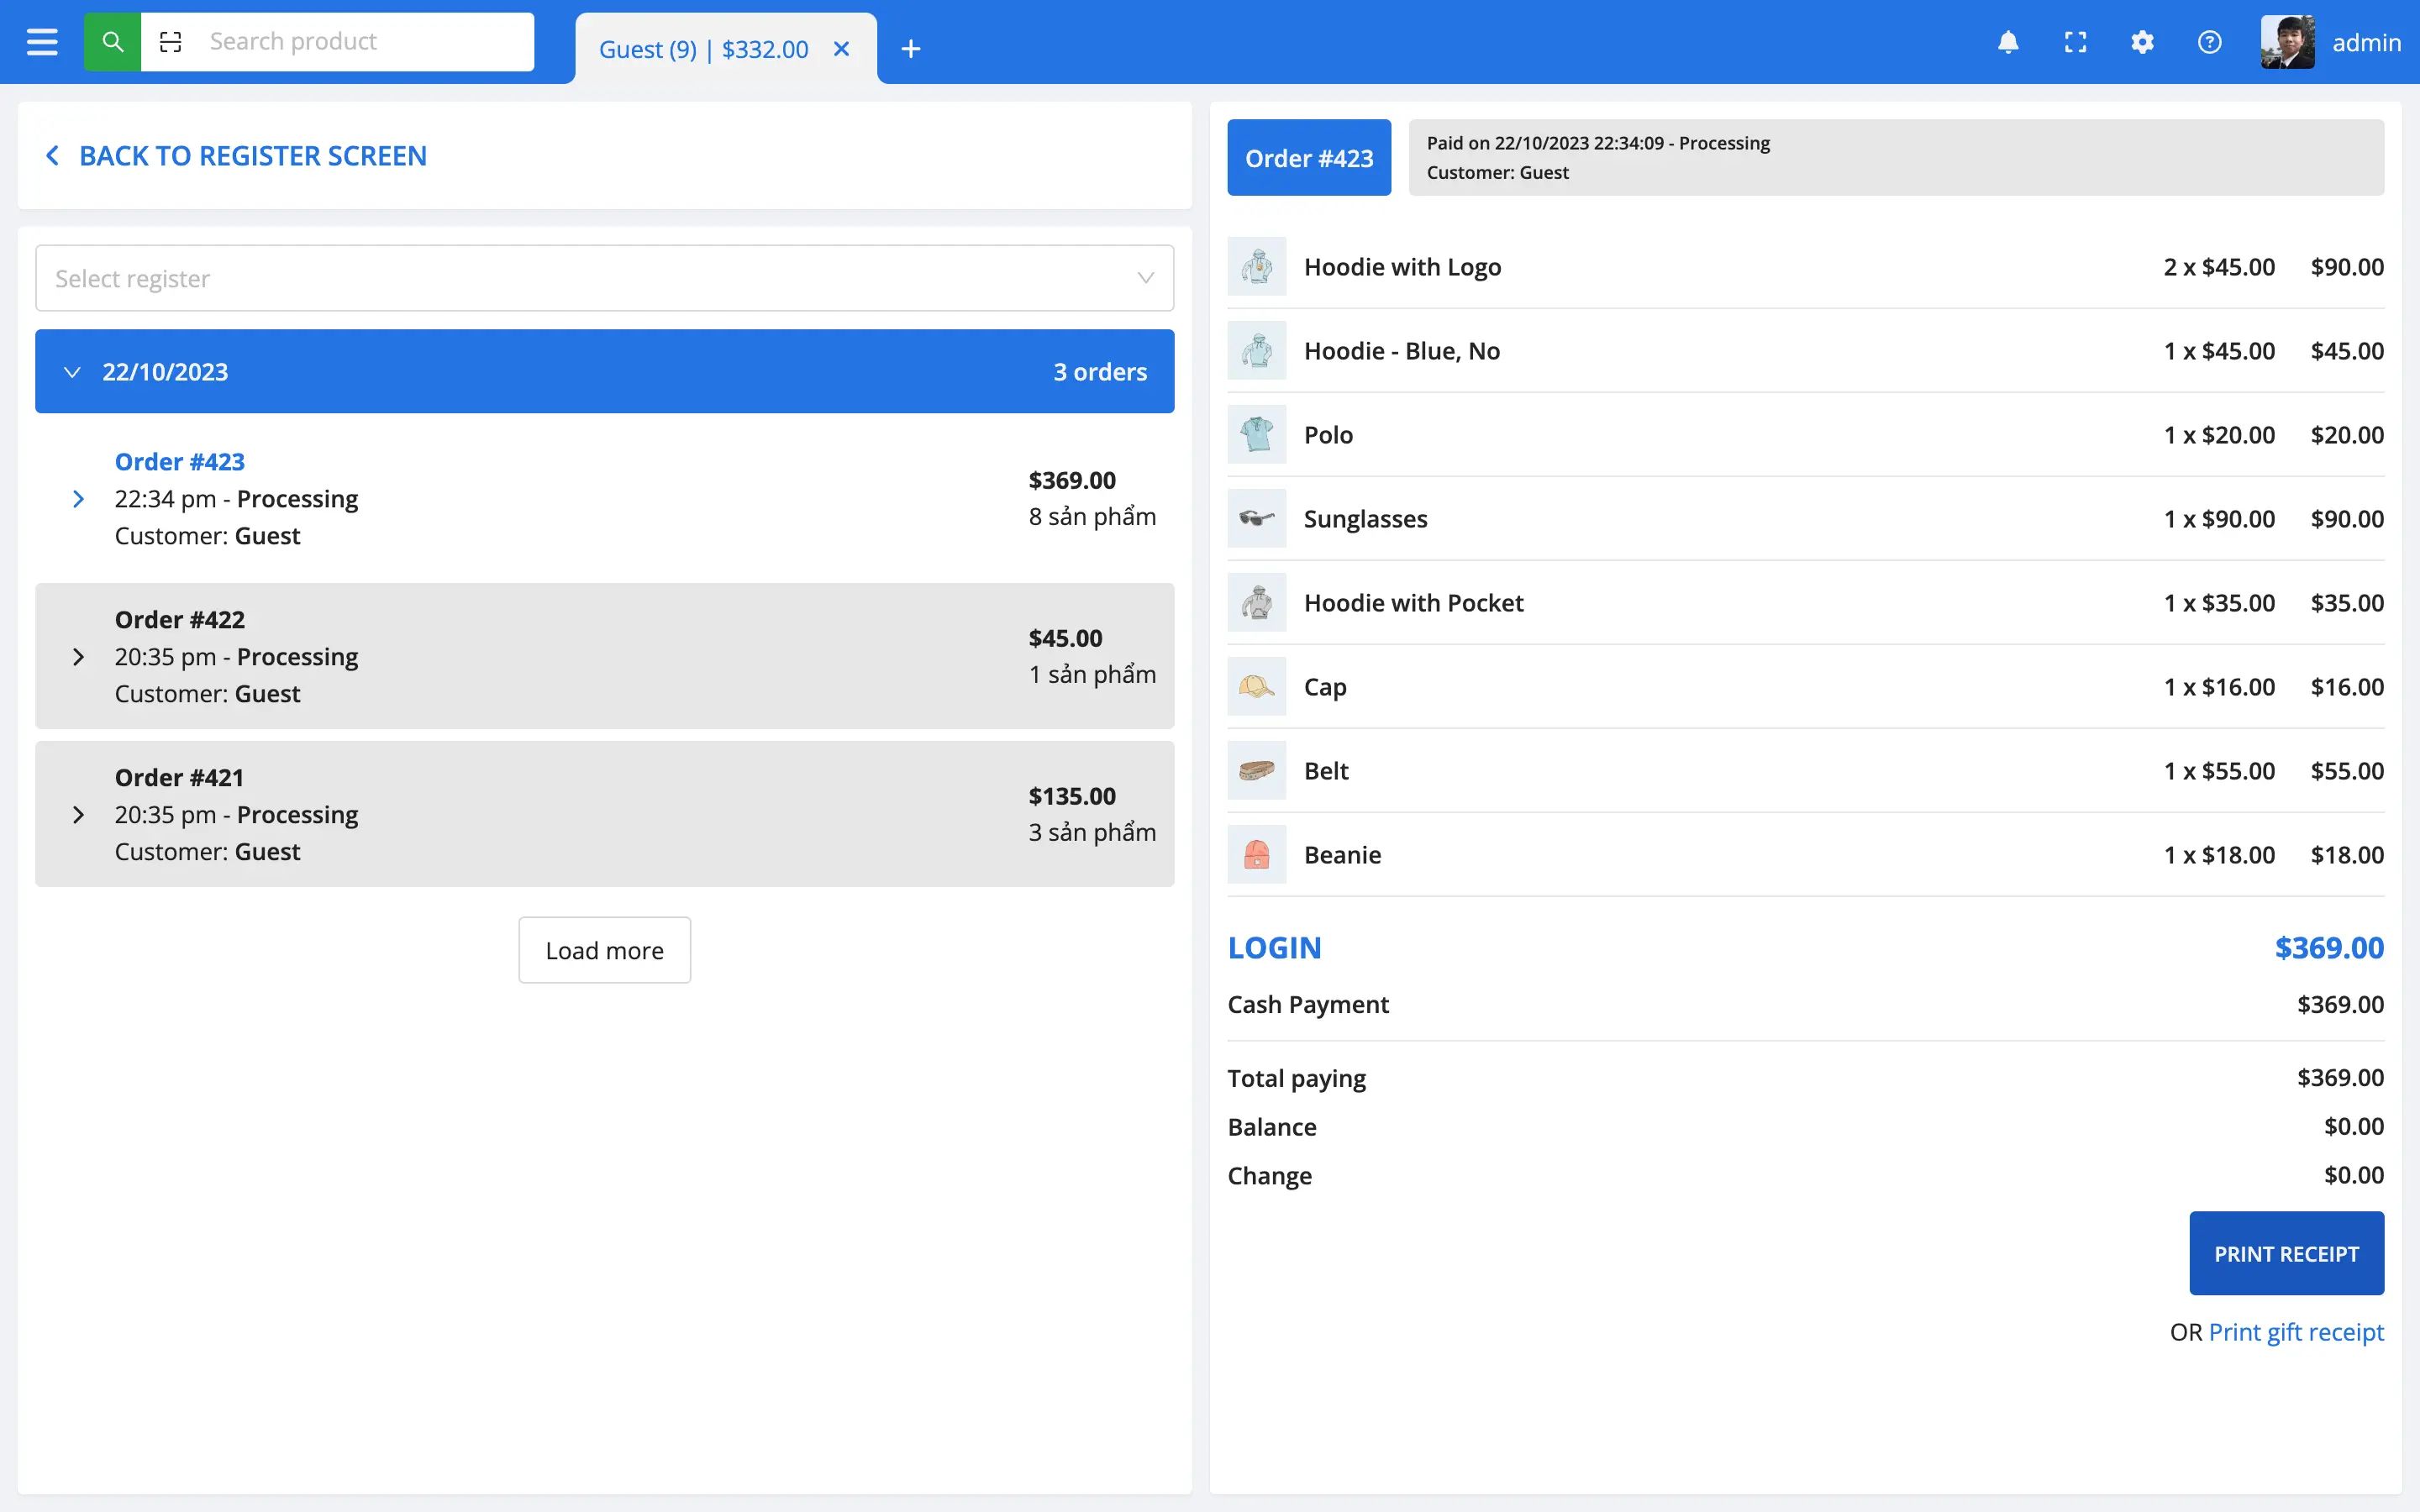
Task: Click the Sunglasses product thumbnail
Action: point(1256,518)
